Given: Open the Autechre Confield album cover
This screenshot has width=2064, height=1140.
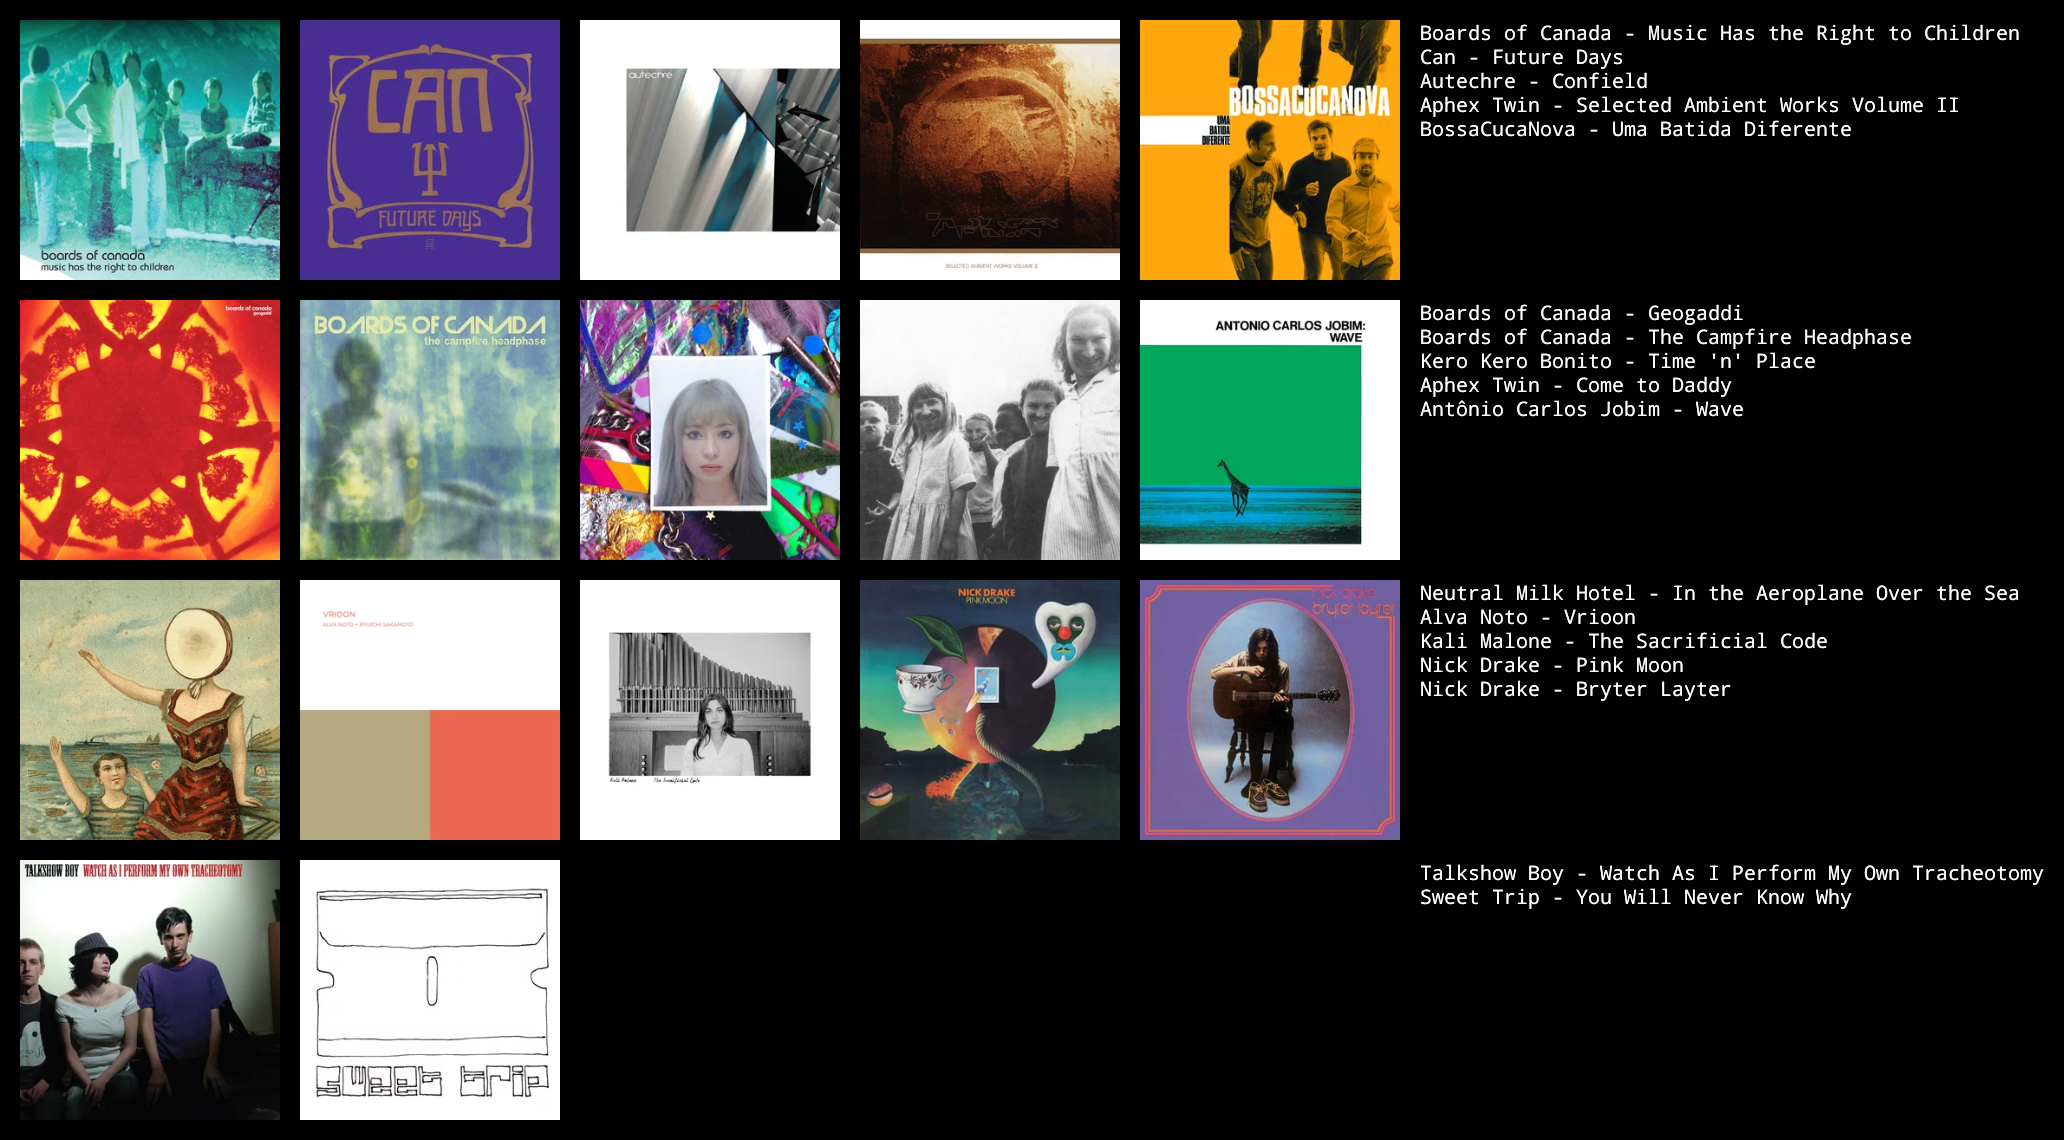Looking at the screenshot, I should (710, 150).
